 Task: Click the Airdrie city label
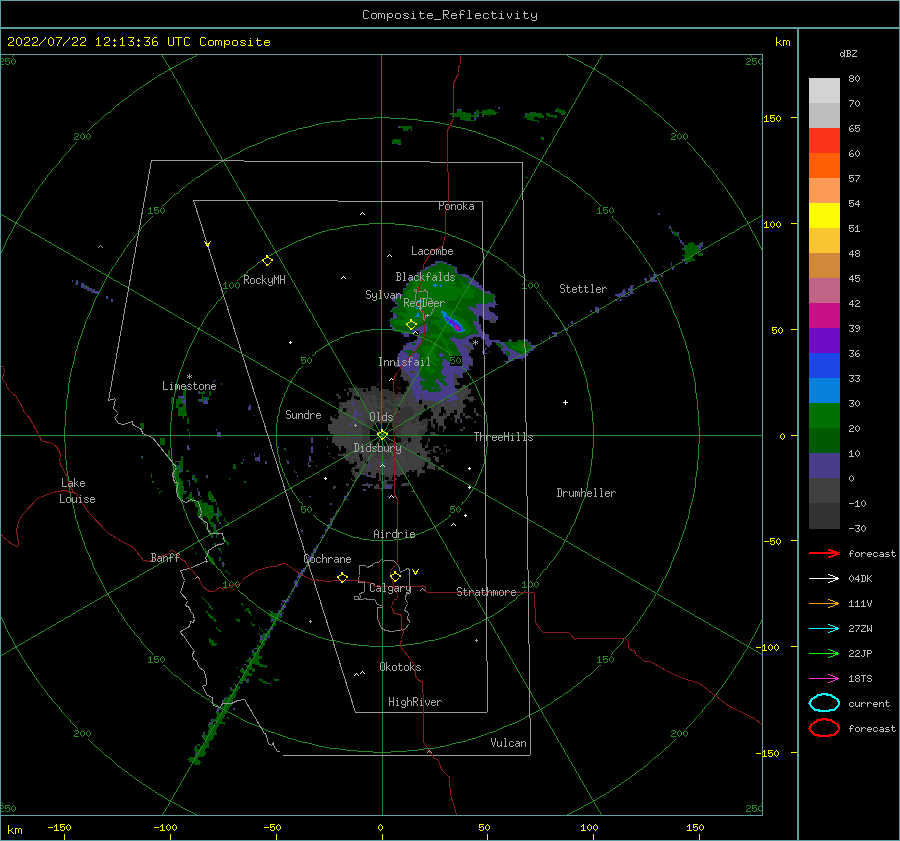394,534
